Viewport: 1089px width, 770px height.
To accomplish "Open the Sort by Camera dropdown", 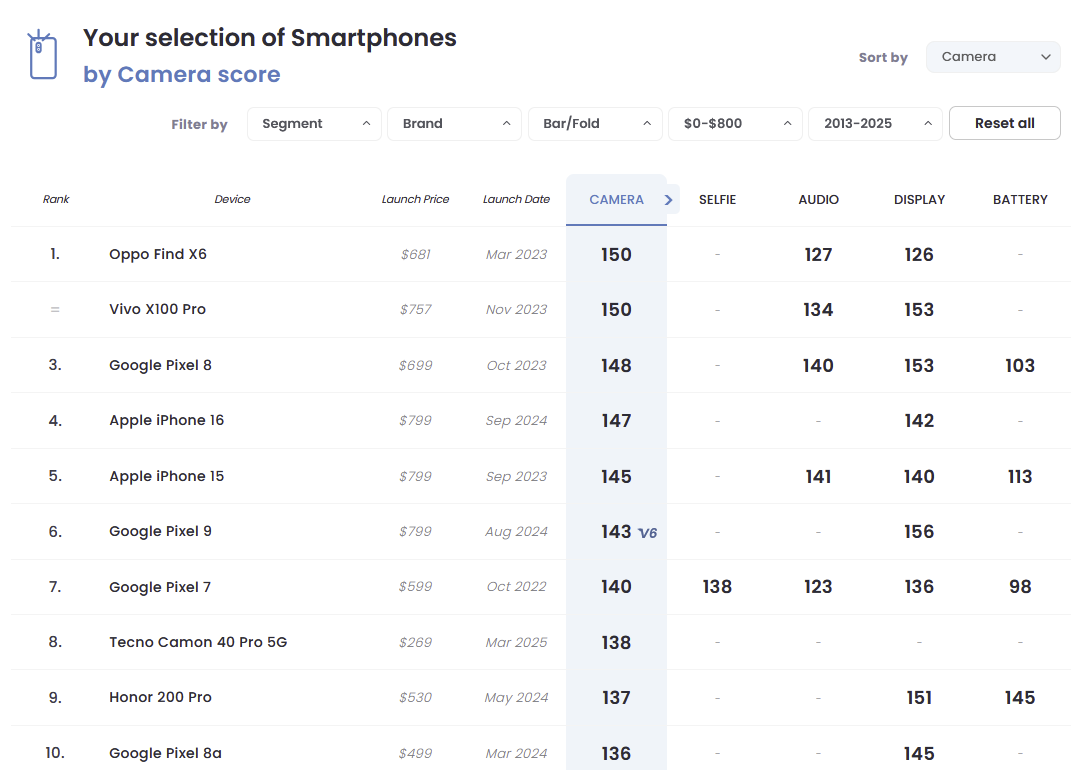I will pyautogui.click(x=992, y=57).
